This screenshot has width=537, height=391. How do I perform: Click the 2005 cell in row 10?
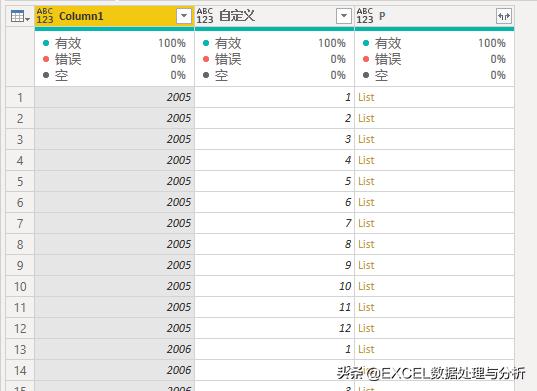[114, 286]
